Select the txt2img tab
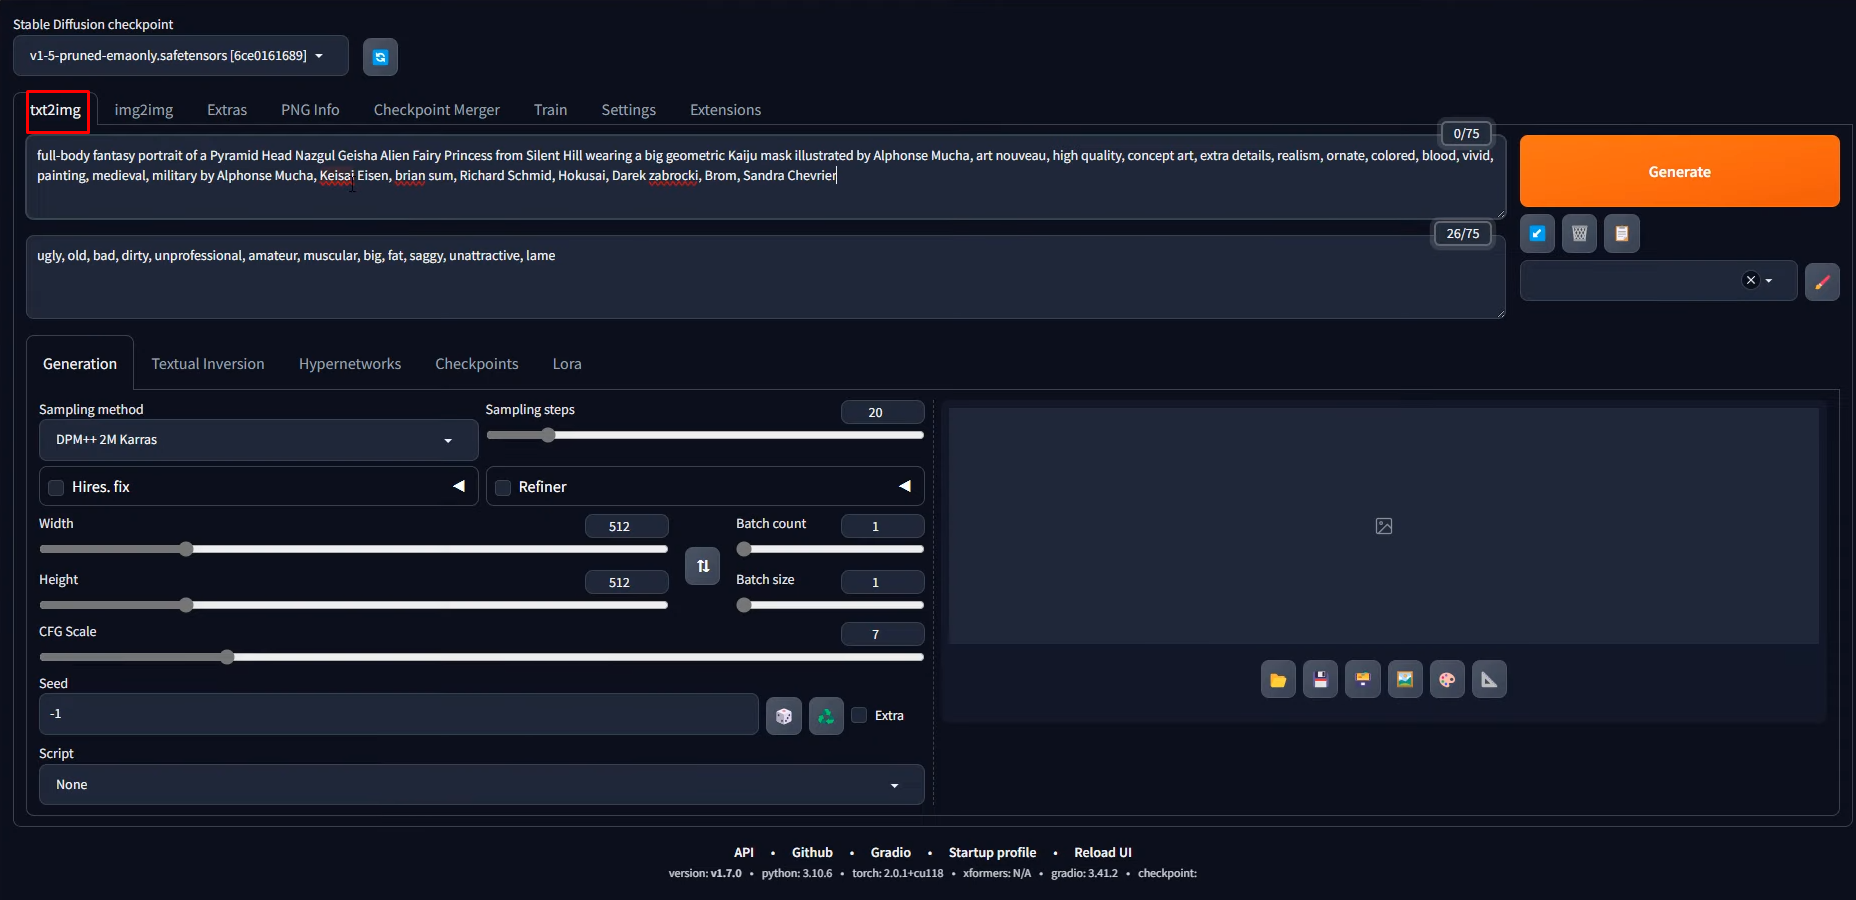Screen dimensions: 1856x900 click(x=56, y=110)
